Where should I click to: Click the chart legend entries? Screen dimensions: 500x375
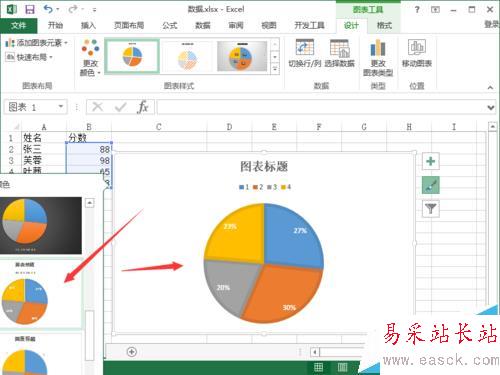(x=265, y=187)
